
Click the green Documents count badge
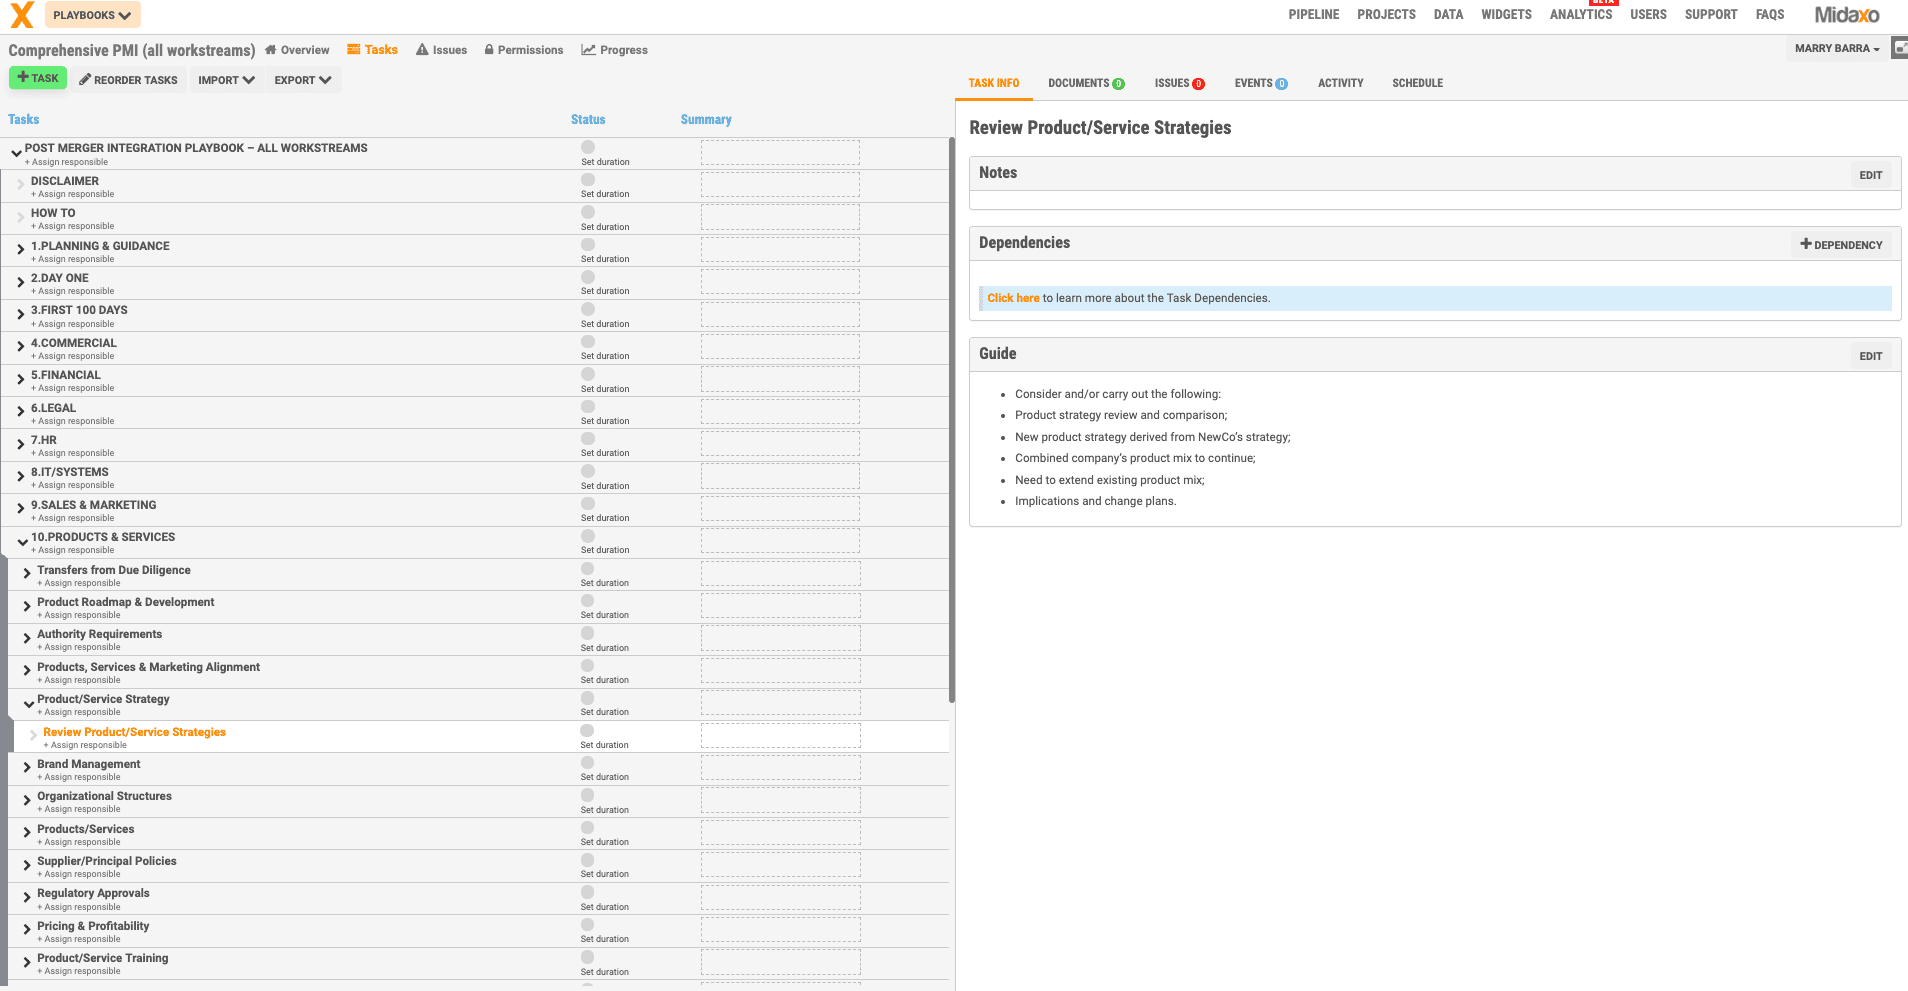point(1119,84)
